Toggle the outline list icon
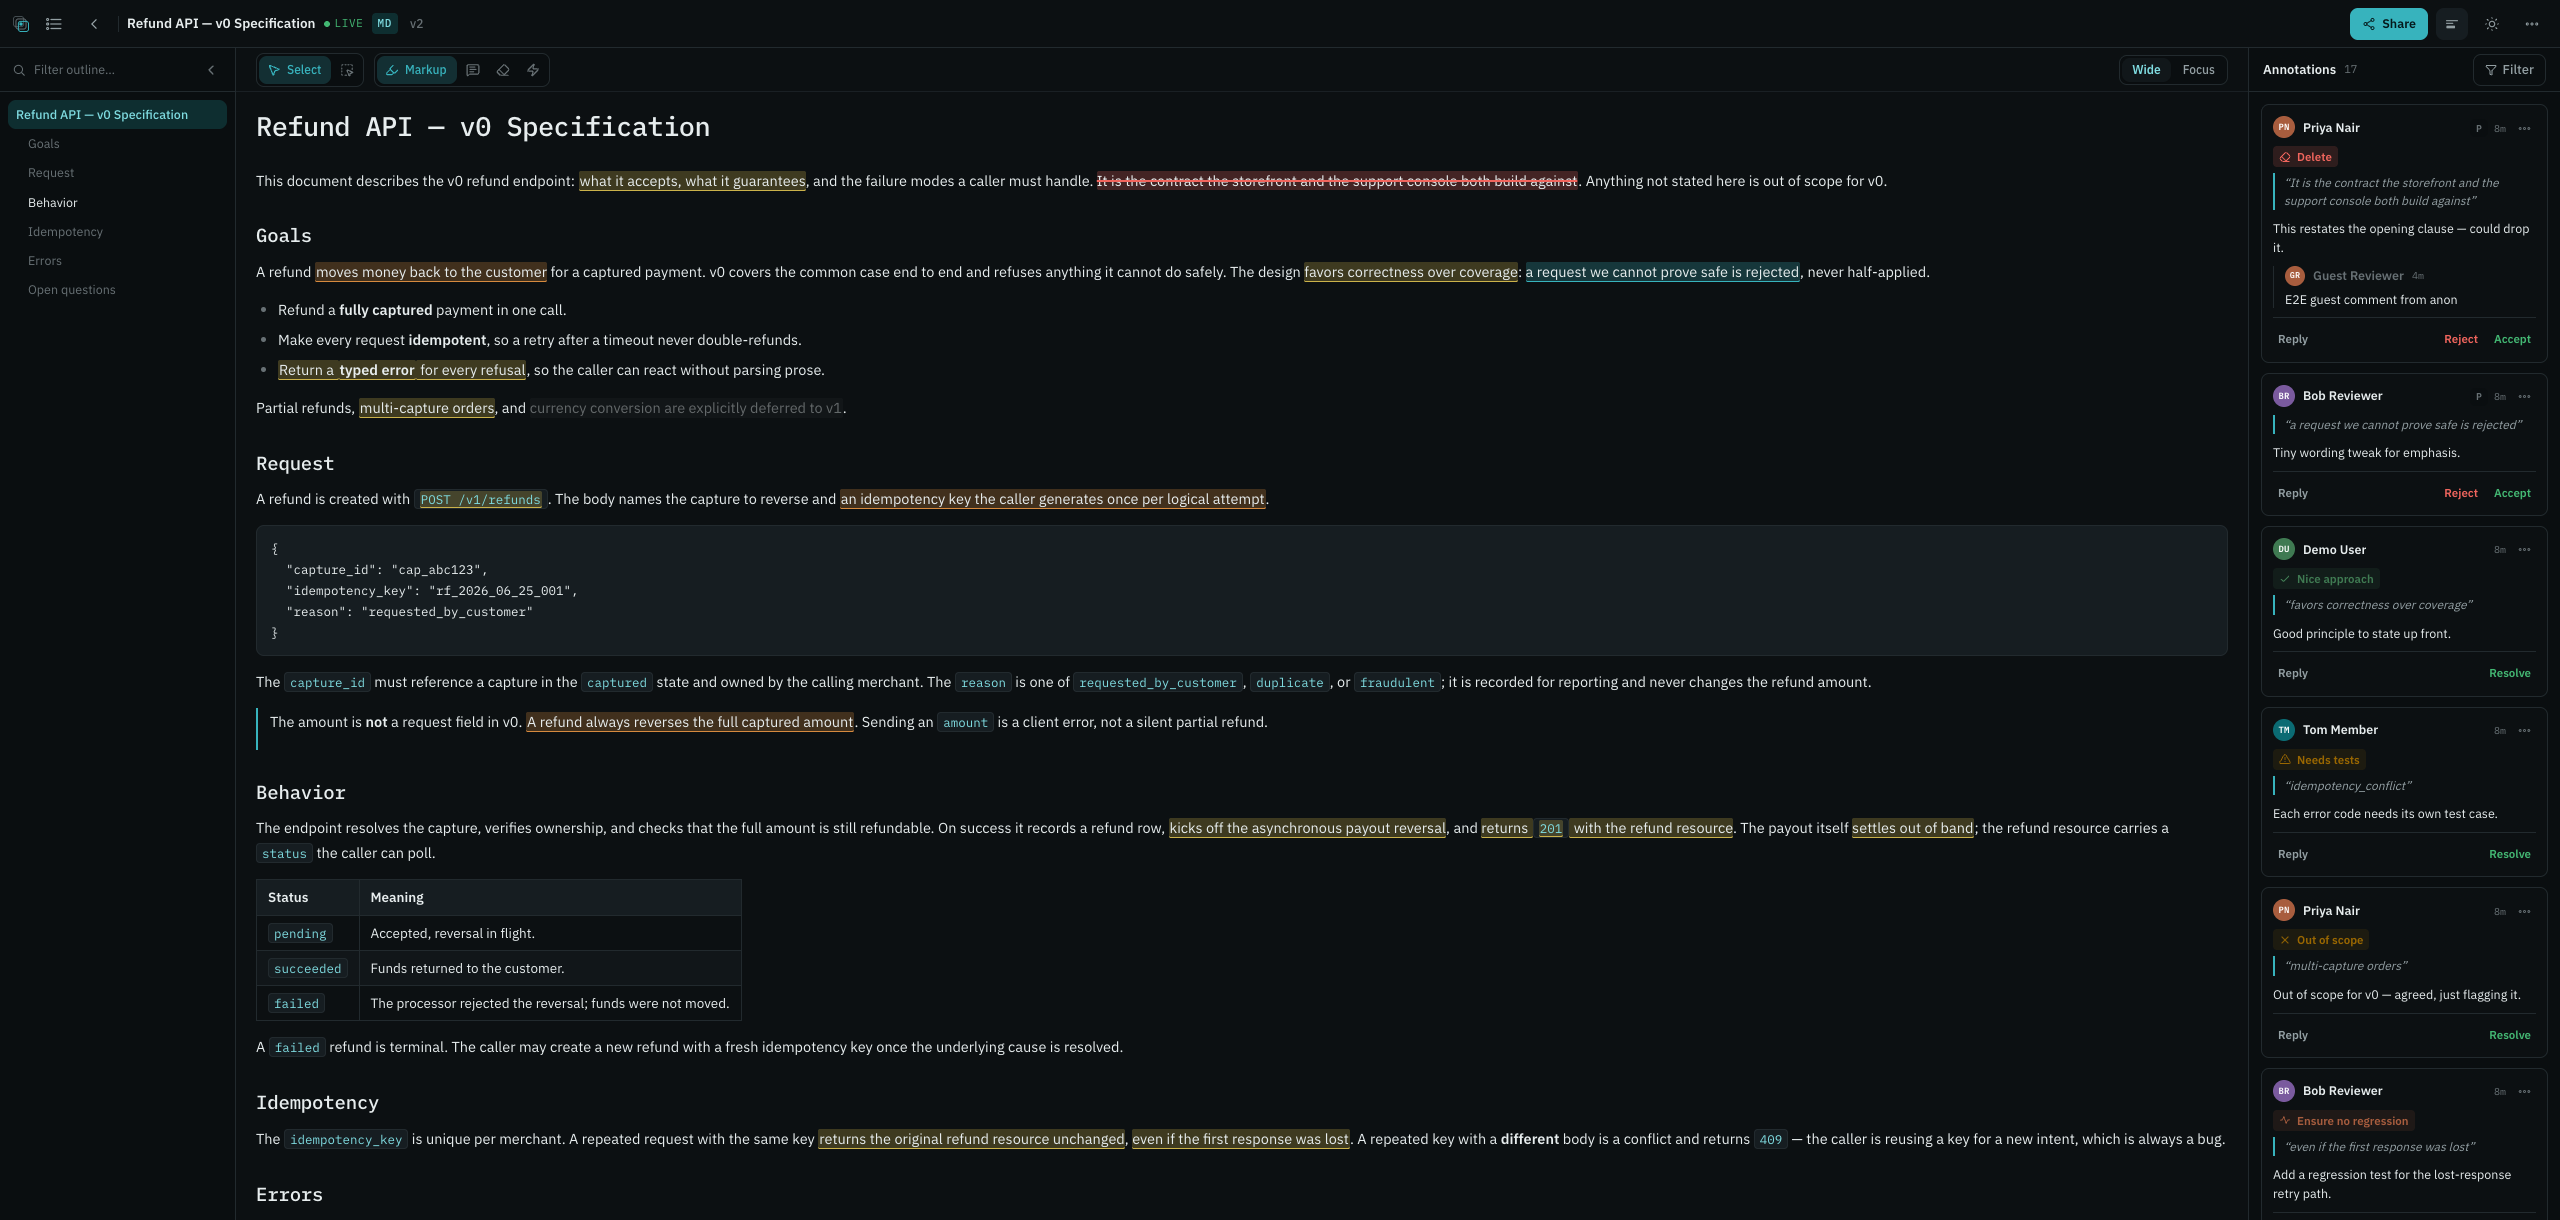Screen dimensions: 2560x1220 pos(54,24)
